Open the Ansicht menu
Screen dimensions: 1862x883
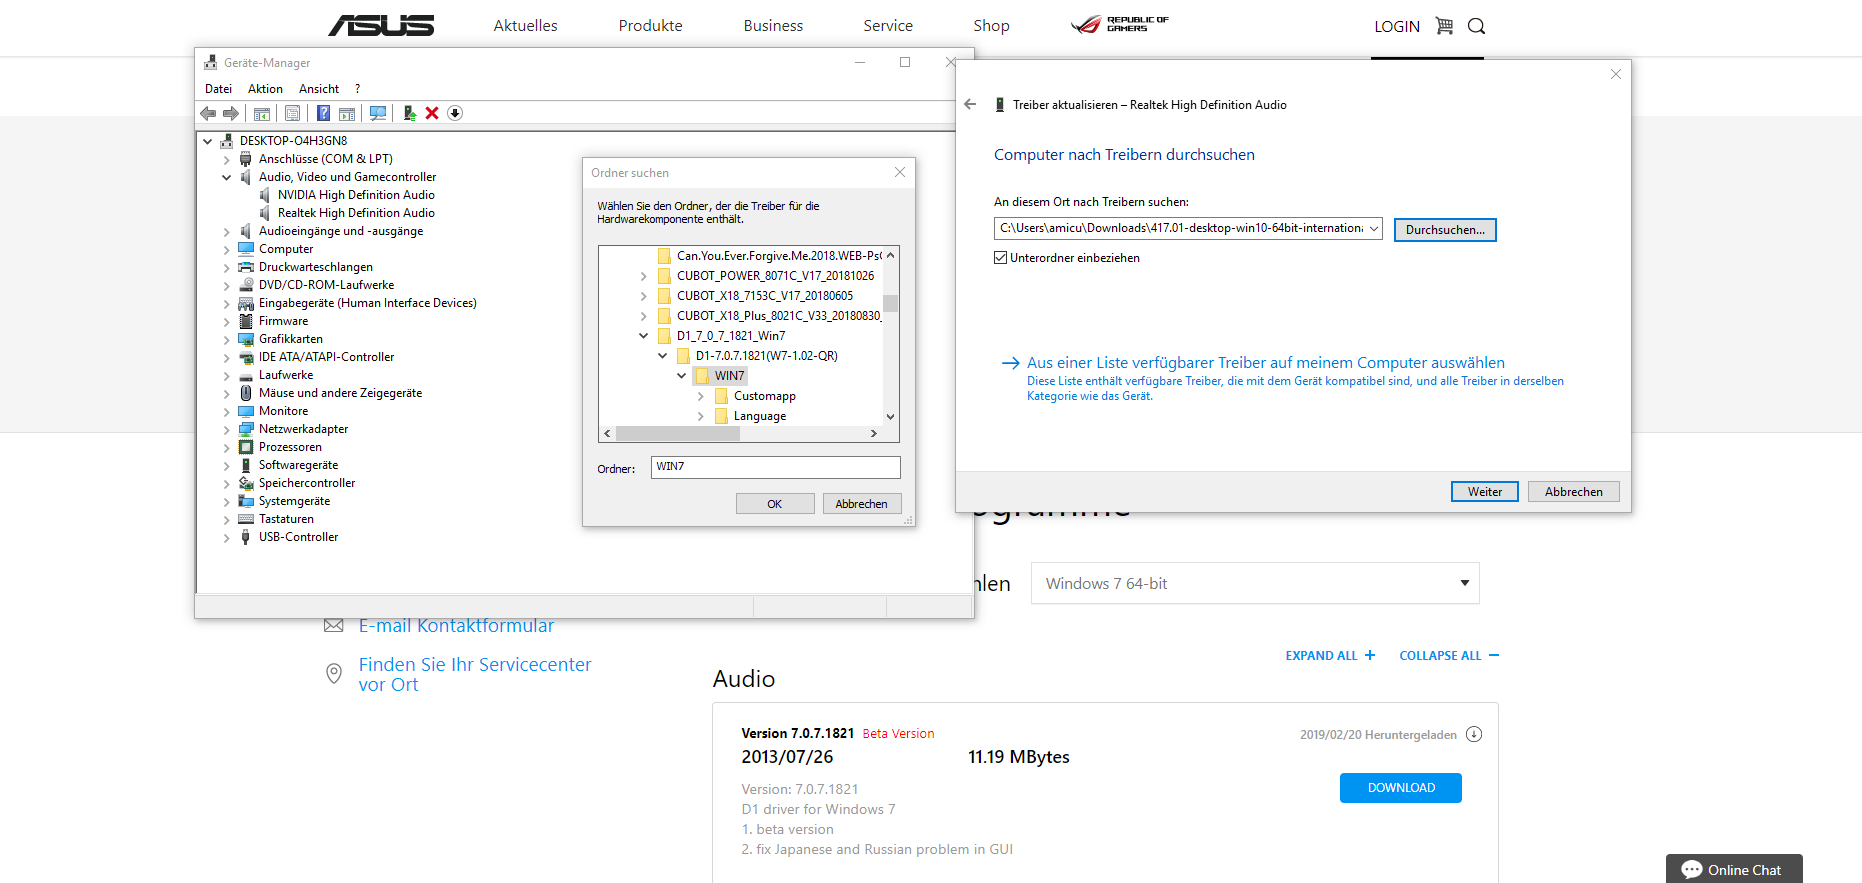tap(319, 89)
